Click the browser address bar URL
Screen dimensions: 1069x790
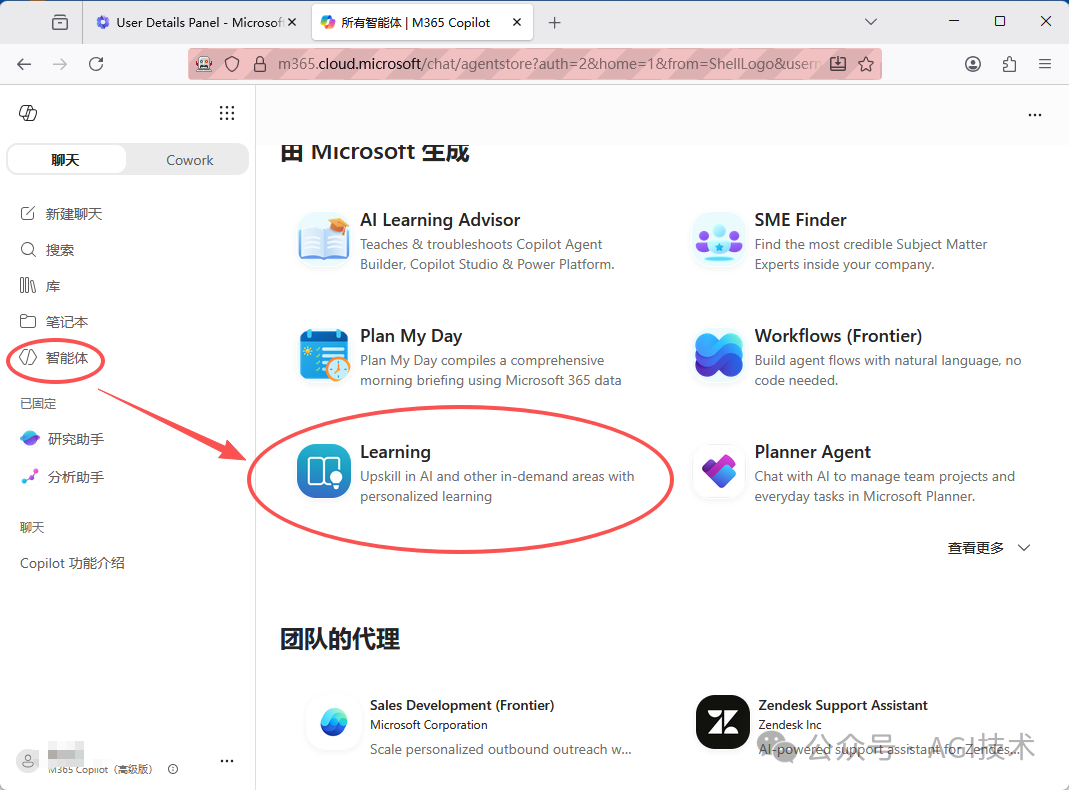click(x=549, y=64)
